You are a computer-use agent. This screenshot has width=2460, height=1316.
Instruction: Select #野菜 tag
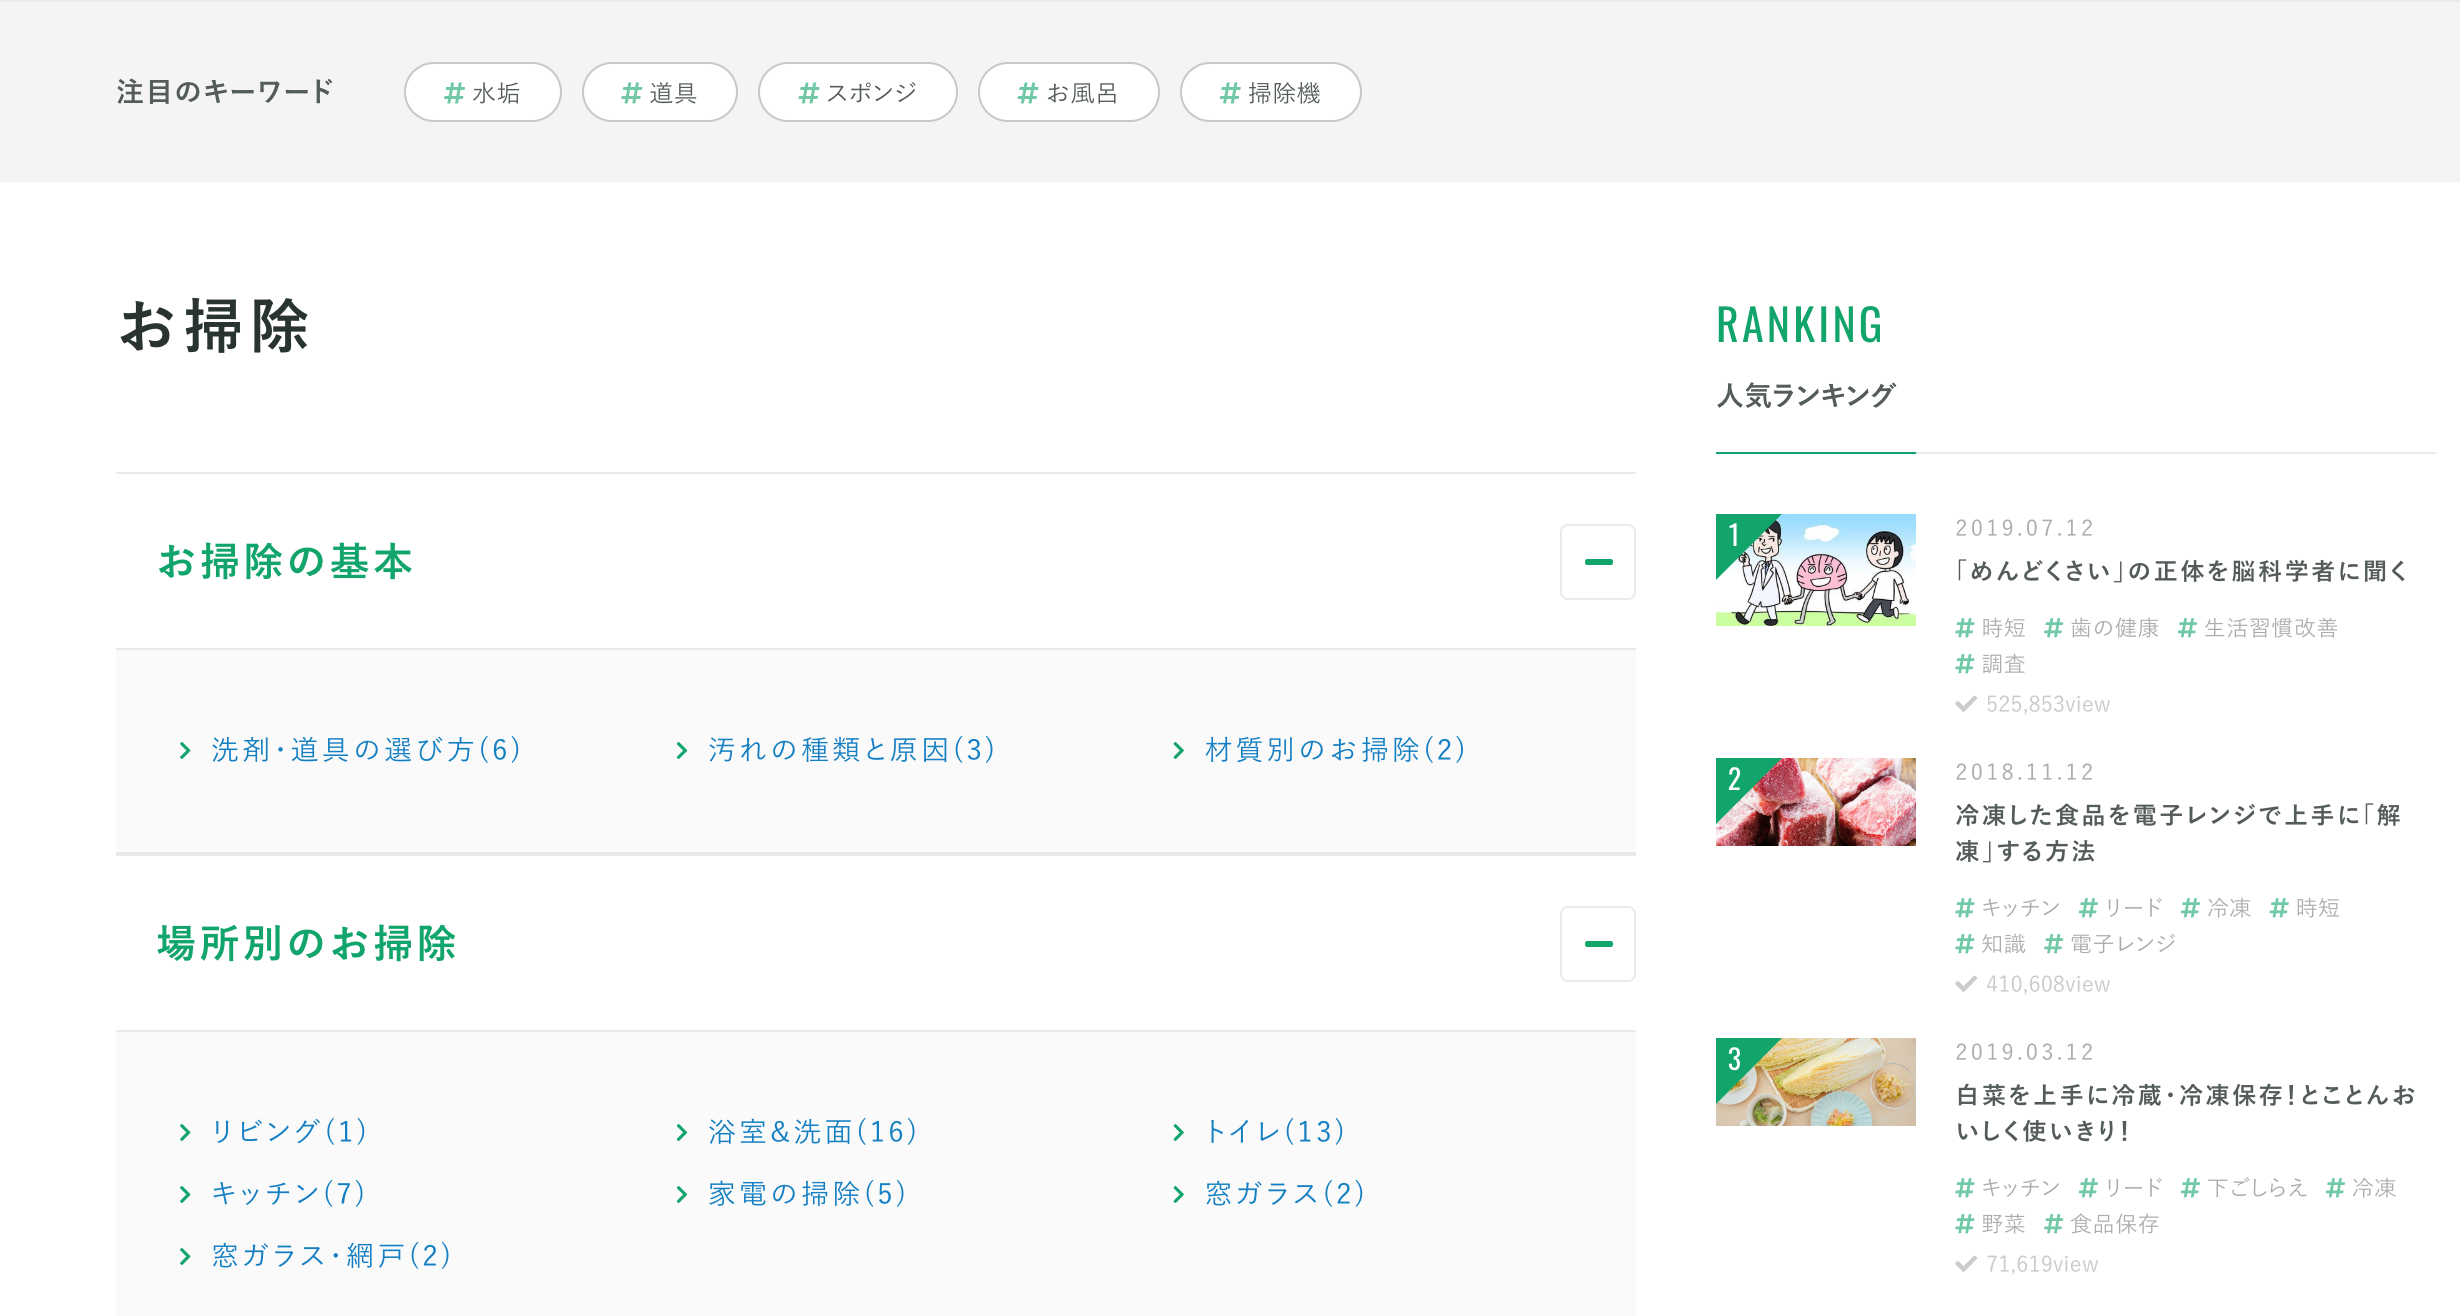click(x=1990, y=1224)
